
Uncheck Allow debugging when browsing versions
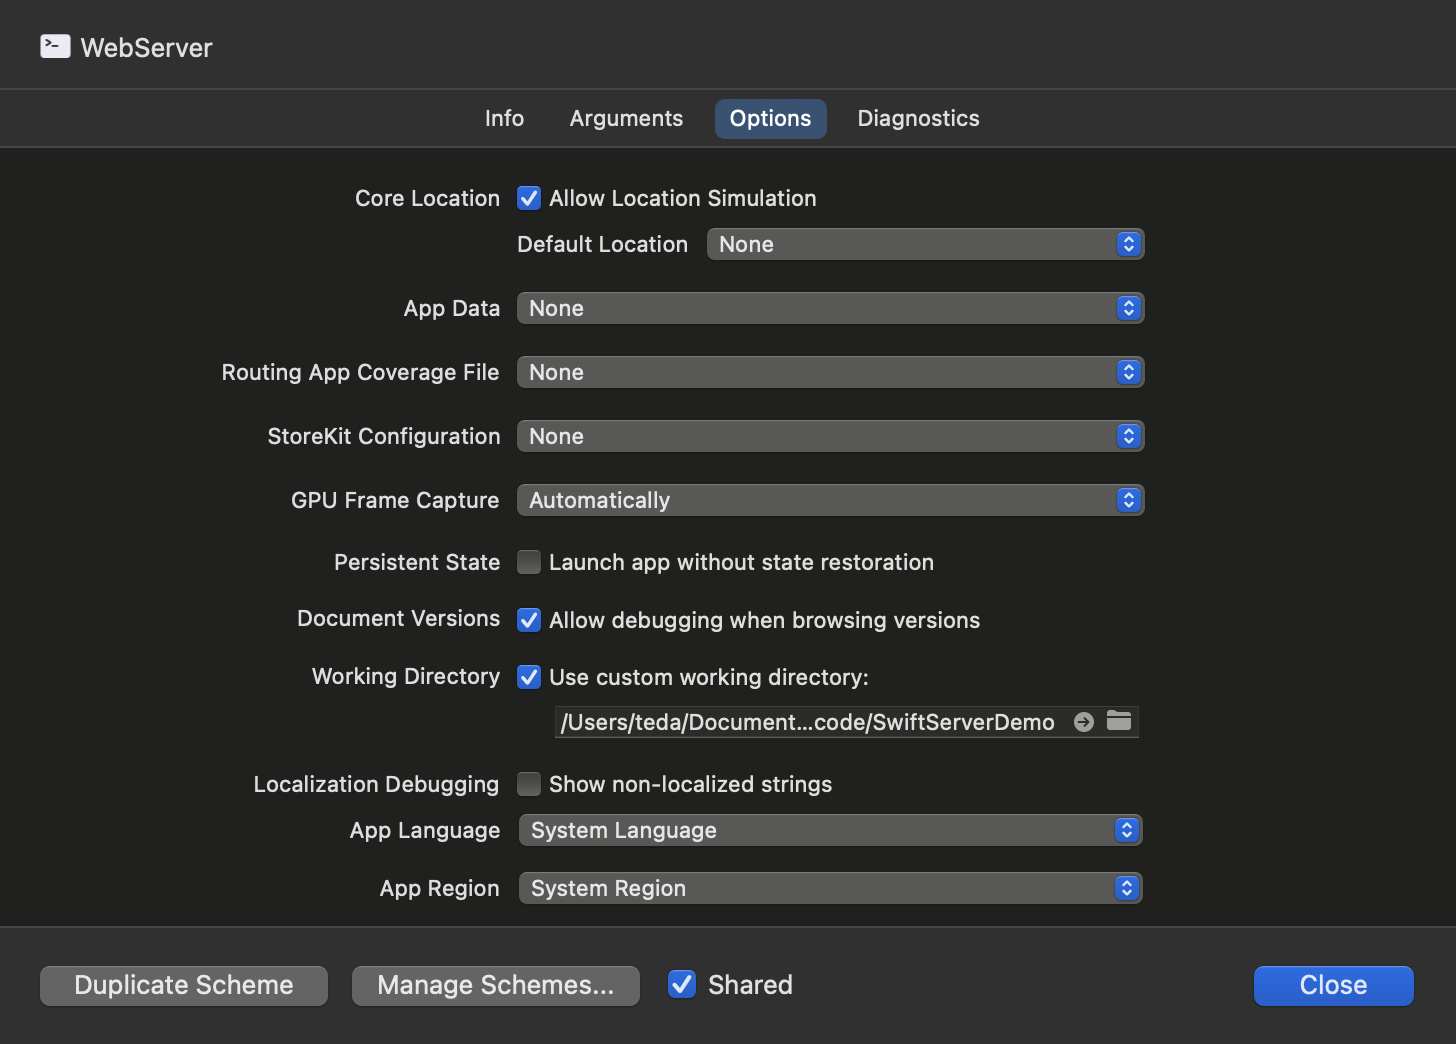(529, 620)
